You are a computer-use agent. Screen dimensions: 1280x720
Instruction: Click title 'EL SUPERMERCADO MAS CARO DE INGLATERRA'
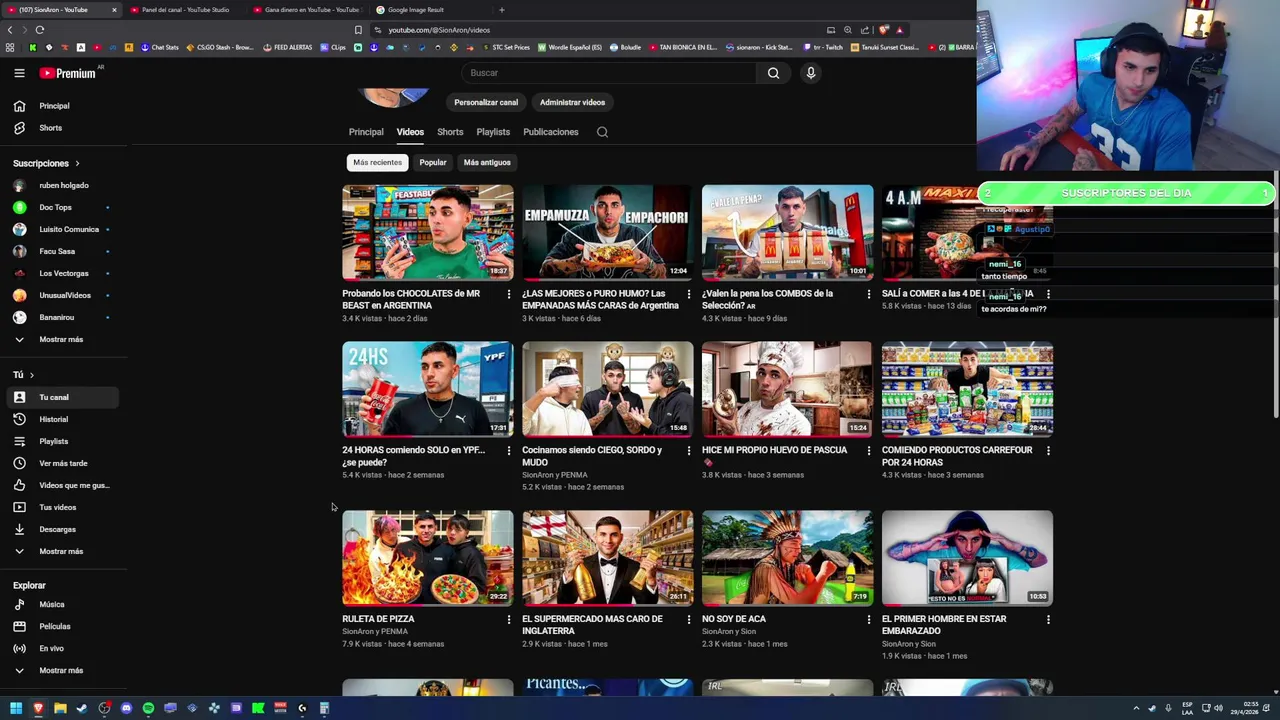coord(592,625)
